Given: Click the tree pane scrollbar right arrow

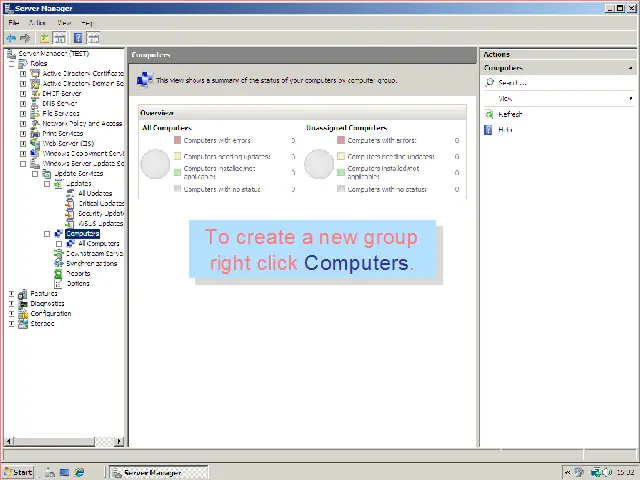Looking at the screenshot, I should tap(119, 441).
